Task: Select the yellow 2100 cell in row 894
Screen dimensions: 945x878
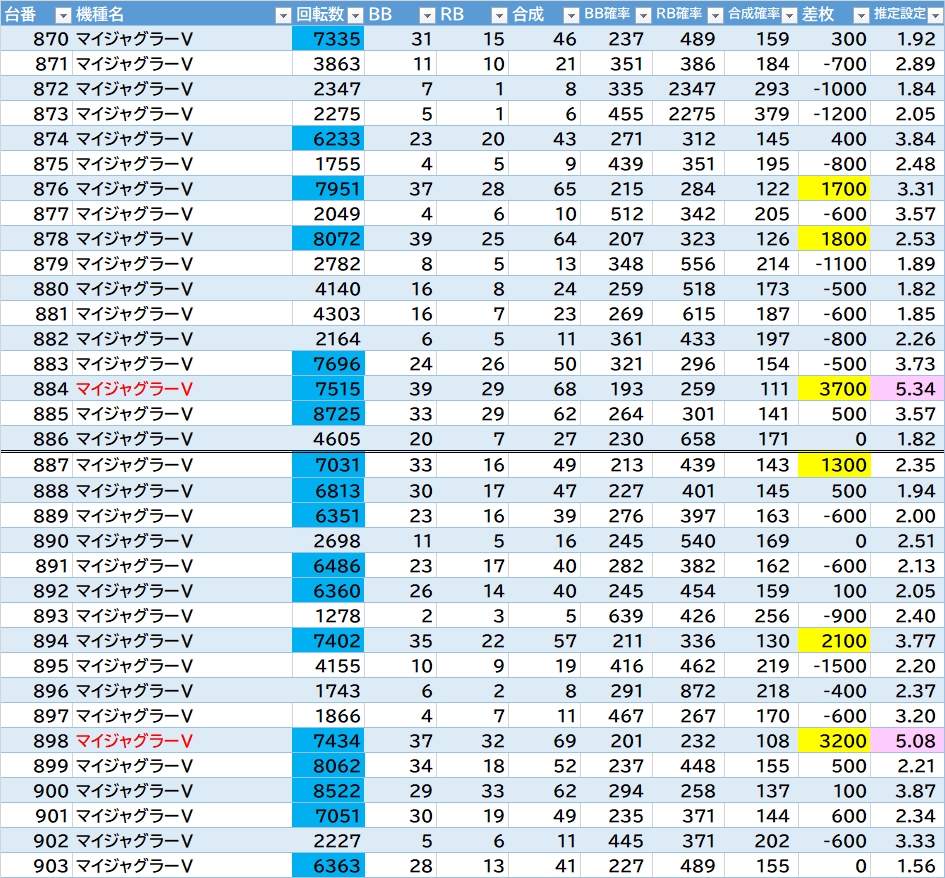Action: (834, 641)
